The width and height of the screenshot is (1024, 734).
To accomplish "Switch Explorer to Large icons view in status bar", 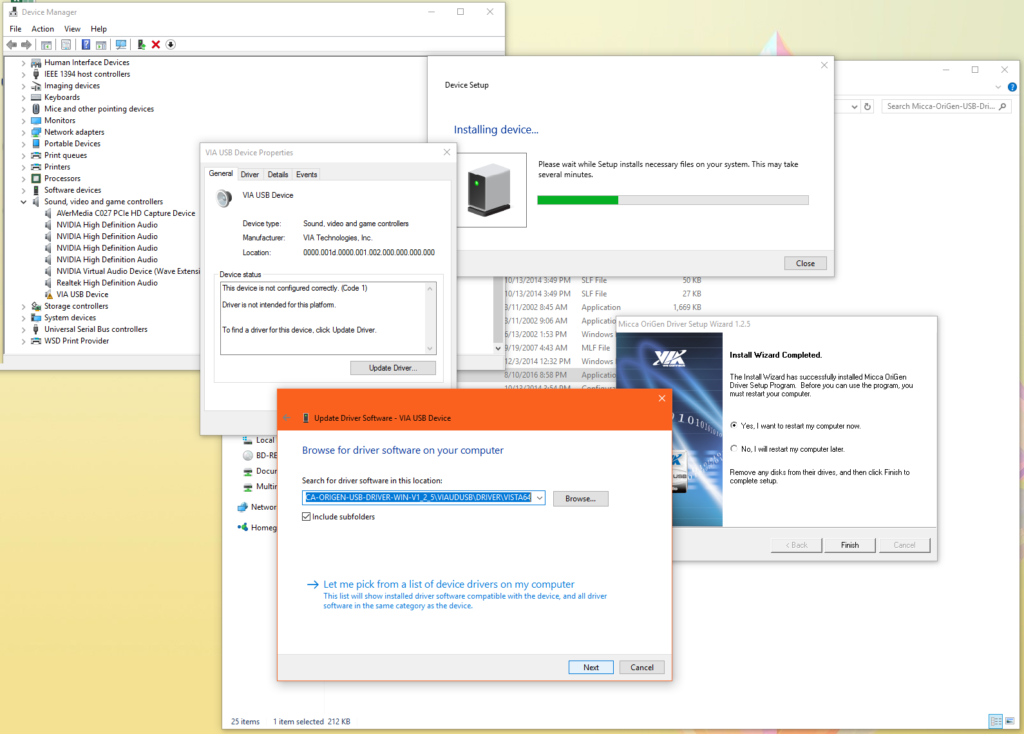I will pyautogui.click(x=1010, y=721).
